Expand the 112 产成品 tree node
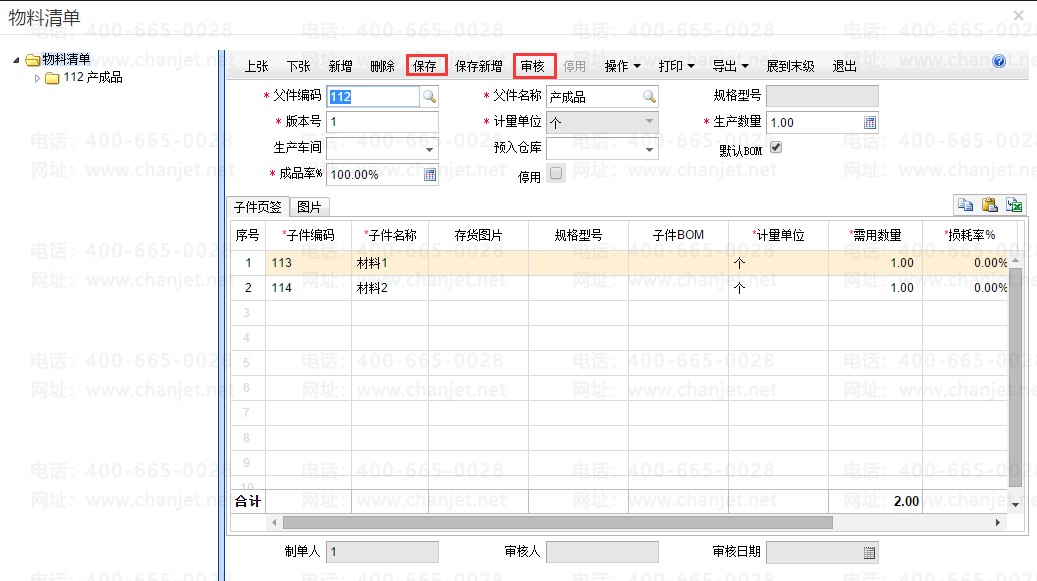1037x581 pixels. click(x=37, y=78)
